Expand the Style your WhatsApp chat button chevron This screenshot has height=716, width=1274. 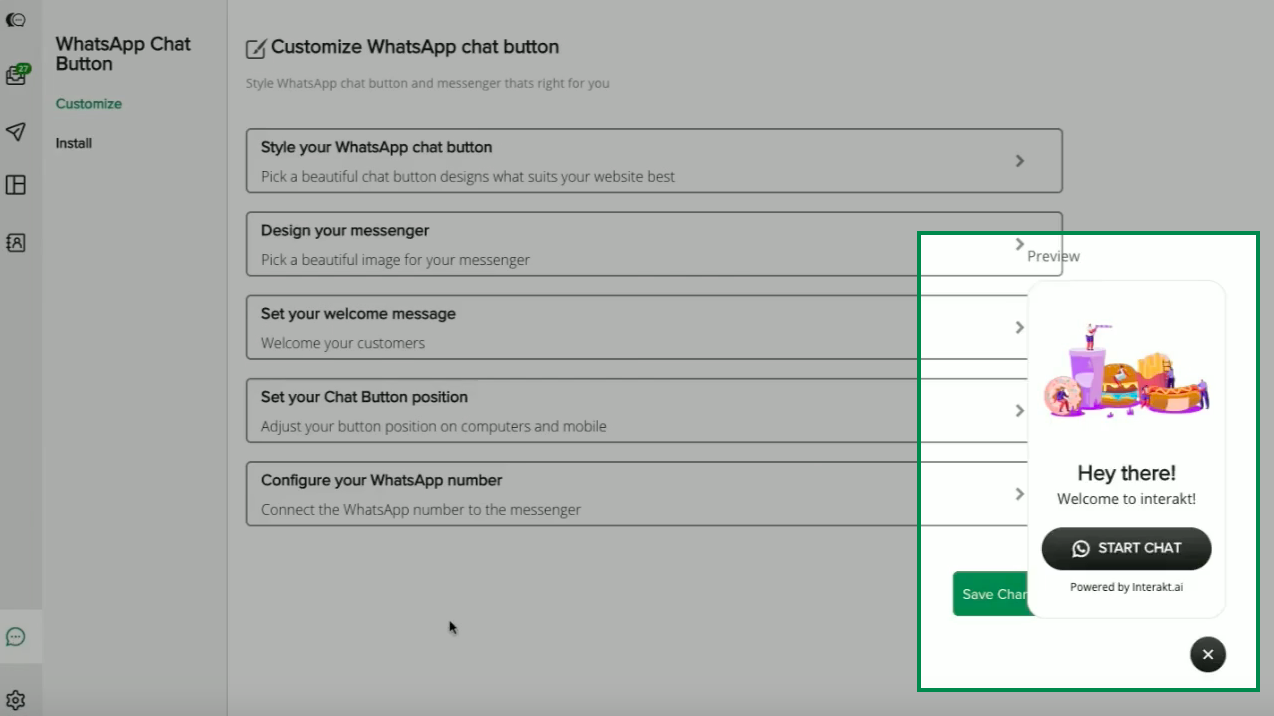point(1020,161)
